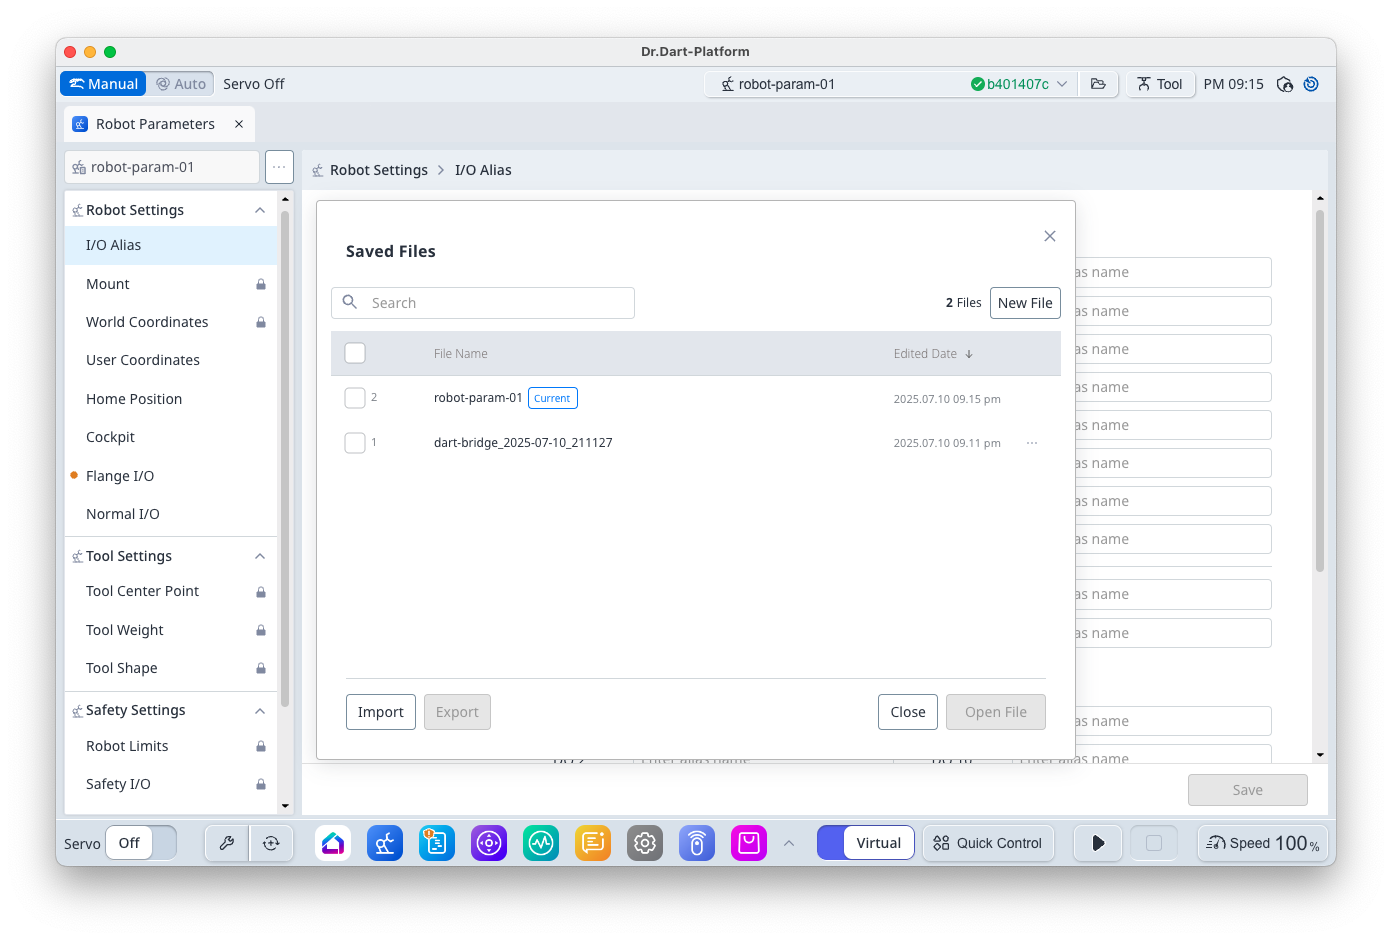This screenshot has width=1392, height=940.
Task: Select Flange I/O in the sidebar
Action: [x=120, y=476]
